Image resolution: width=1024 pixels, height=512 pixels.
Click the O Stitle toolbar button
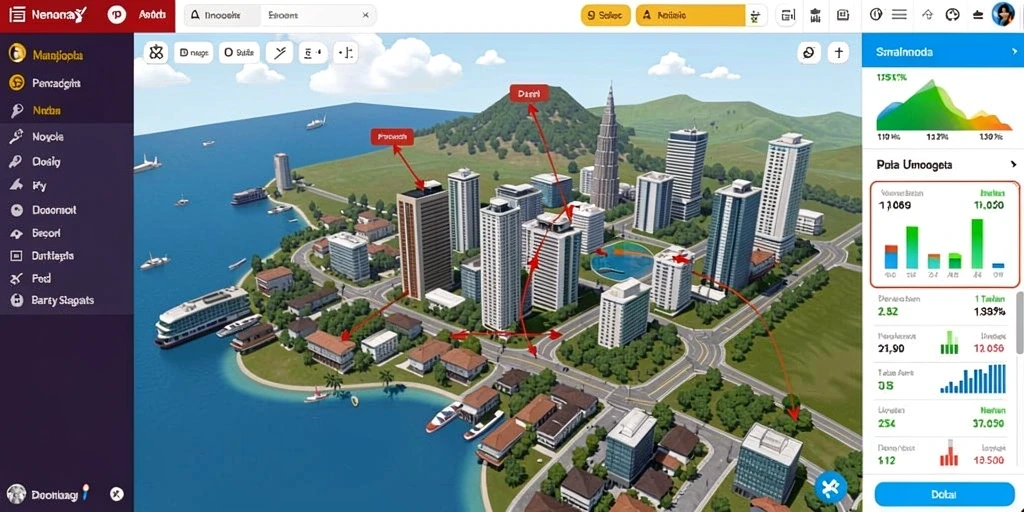pyautogui.click(x=239, y=52)
